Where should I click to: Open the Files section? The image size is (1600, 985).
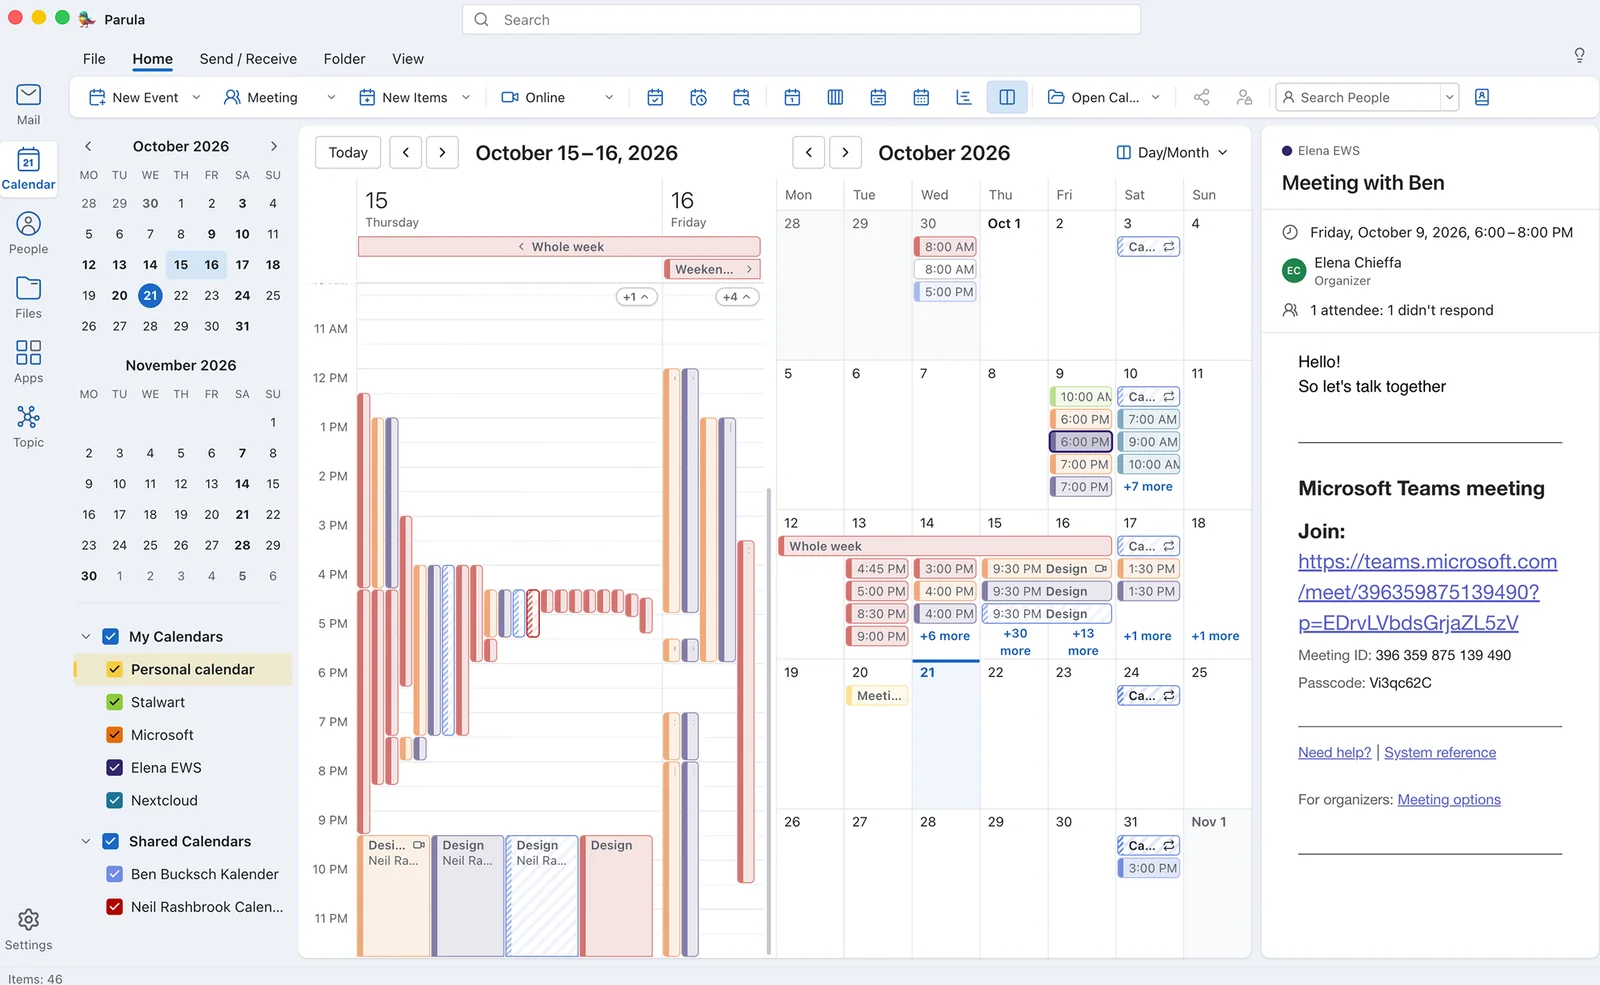click(x=28, y=298)
